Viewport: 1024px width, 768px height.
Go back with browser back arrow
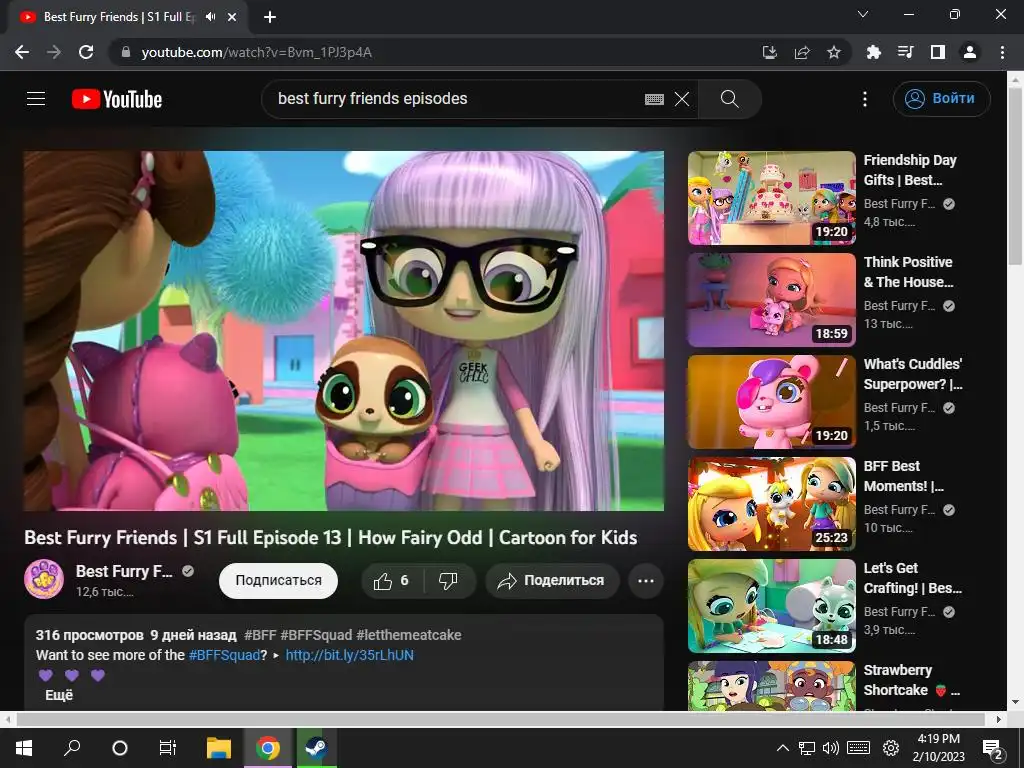click(x=22, y=52)
